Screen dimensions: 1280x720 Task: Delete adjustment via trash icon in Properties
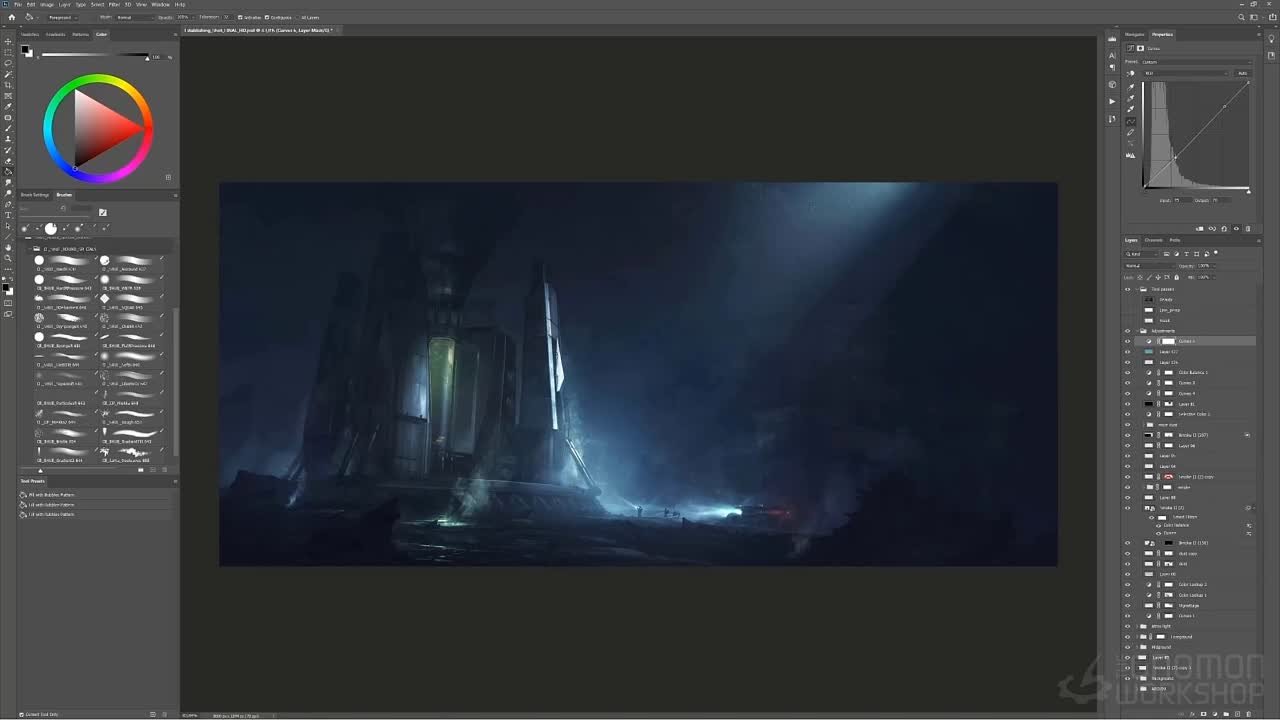click(x=1247, y=228)
